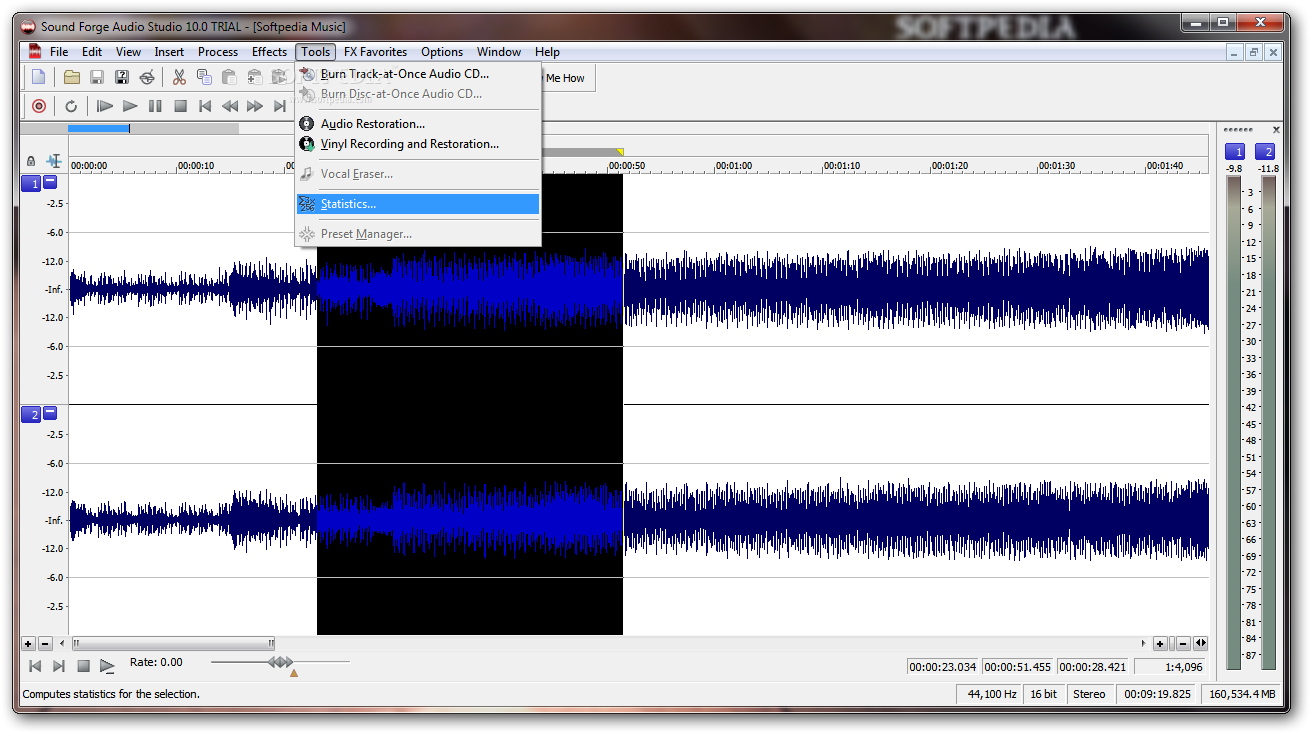Click Forward in transport toolbar

pos(255,106)
